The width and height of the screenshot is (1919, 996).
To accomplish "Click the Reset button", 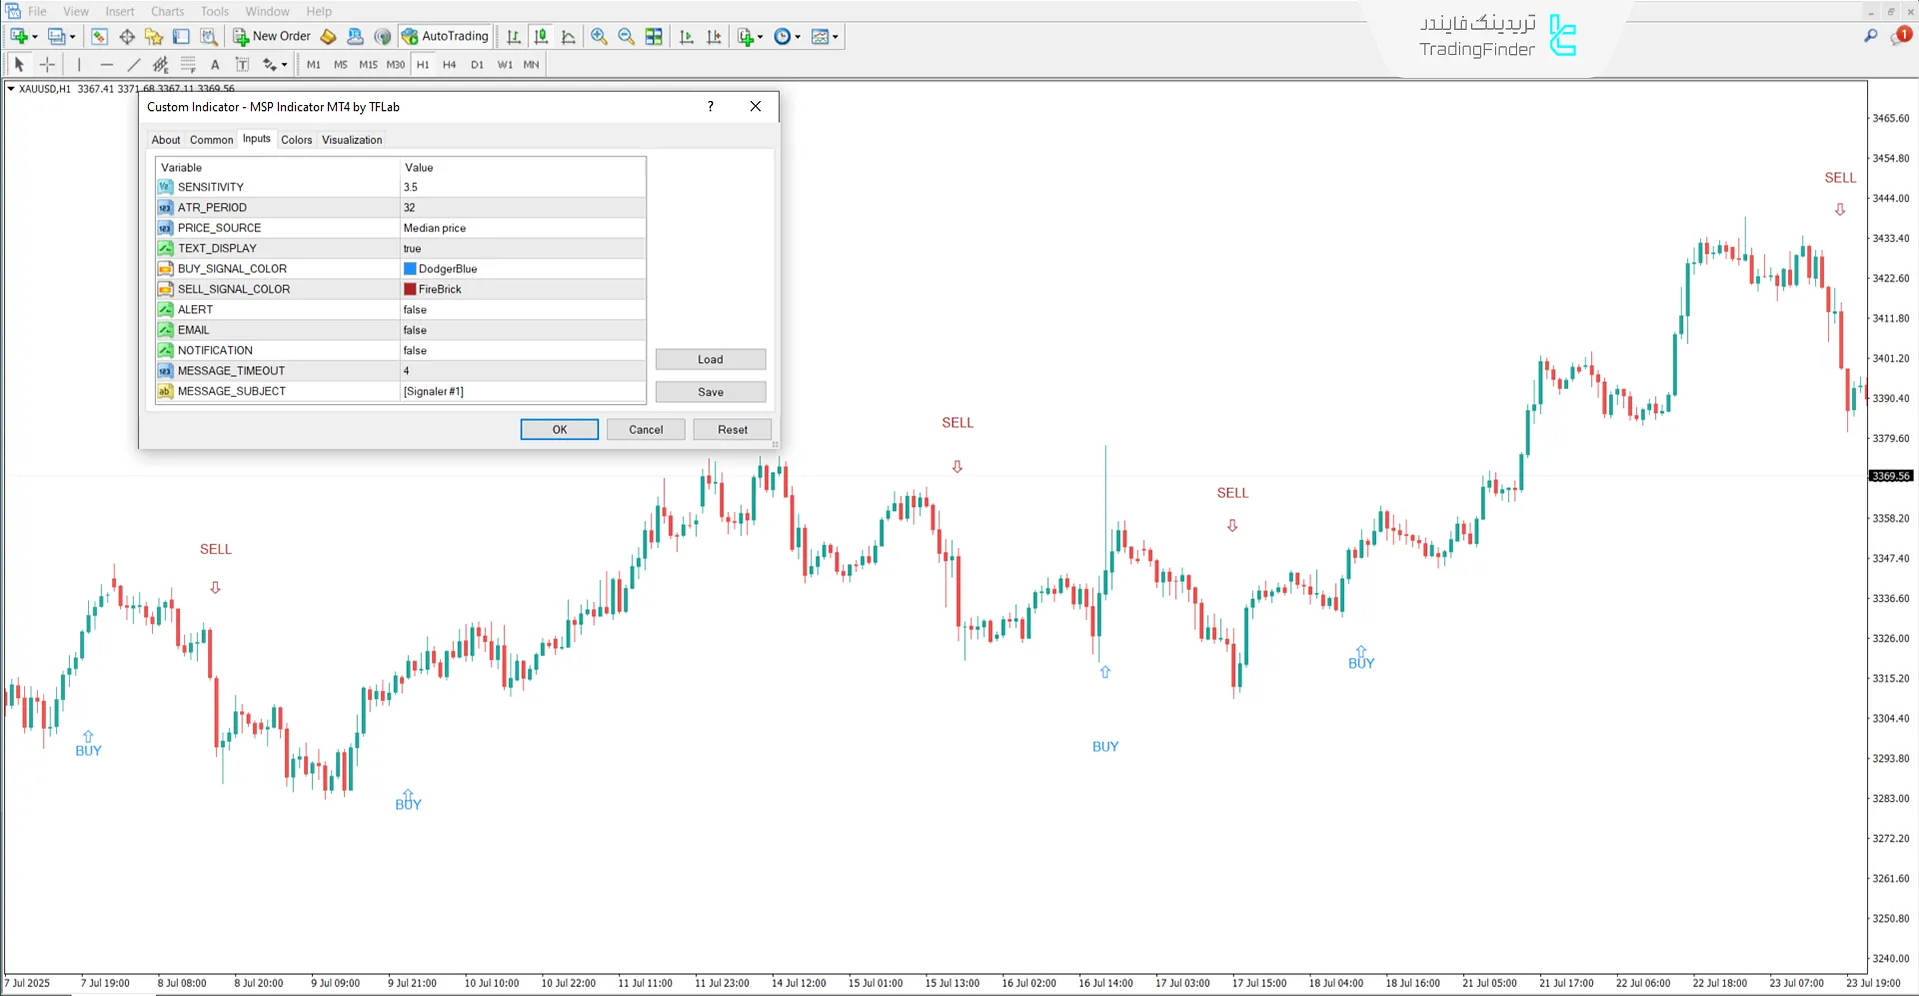I will coord(732,429).
